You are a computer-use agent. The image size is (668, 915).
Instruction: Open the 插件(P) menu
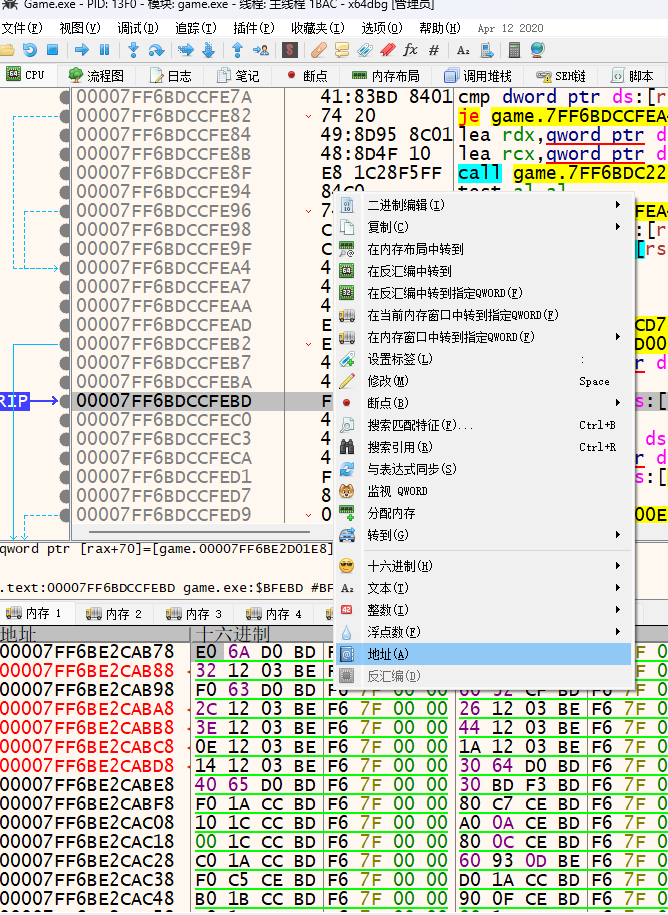click(x=254, y=28)
